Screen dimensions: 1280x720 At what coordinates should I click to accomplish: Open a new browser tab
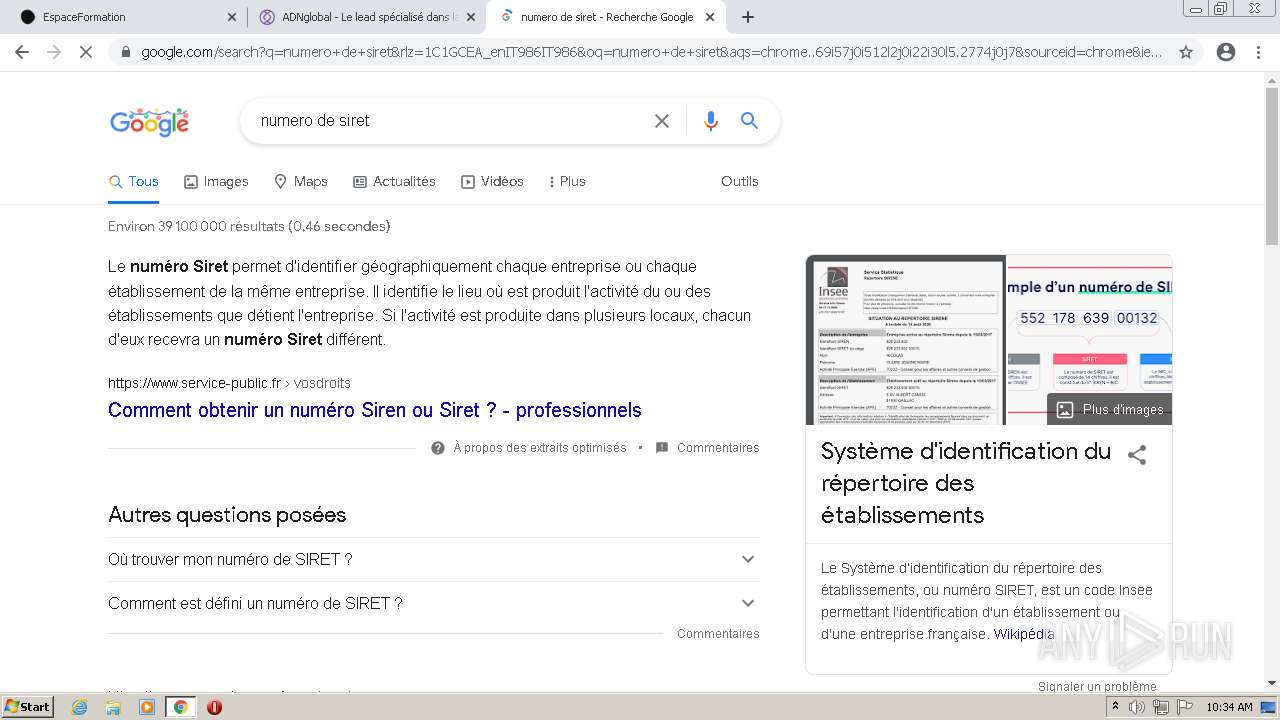click(748, 17)
